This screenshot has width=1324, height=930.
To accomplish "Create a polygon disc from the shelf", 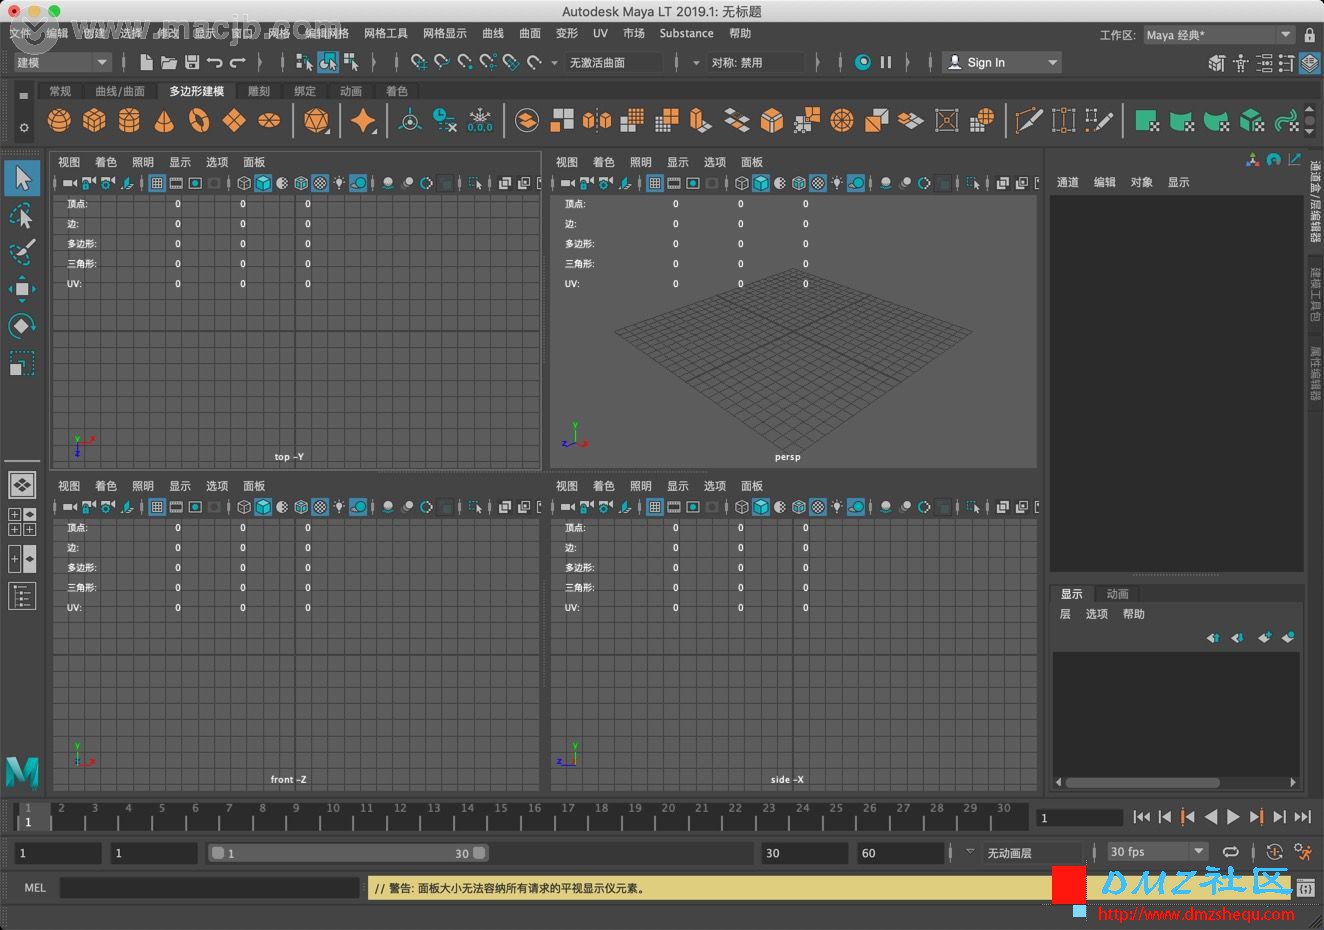I will click(269, 121).
